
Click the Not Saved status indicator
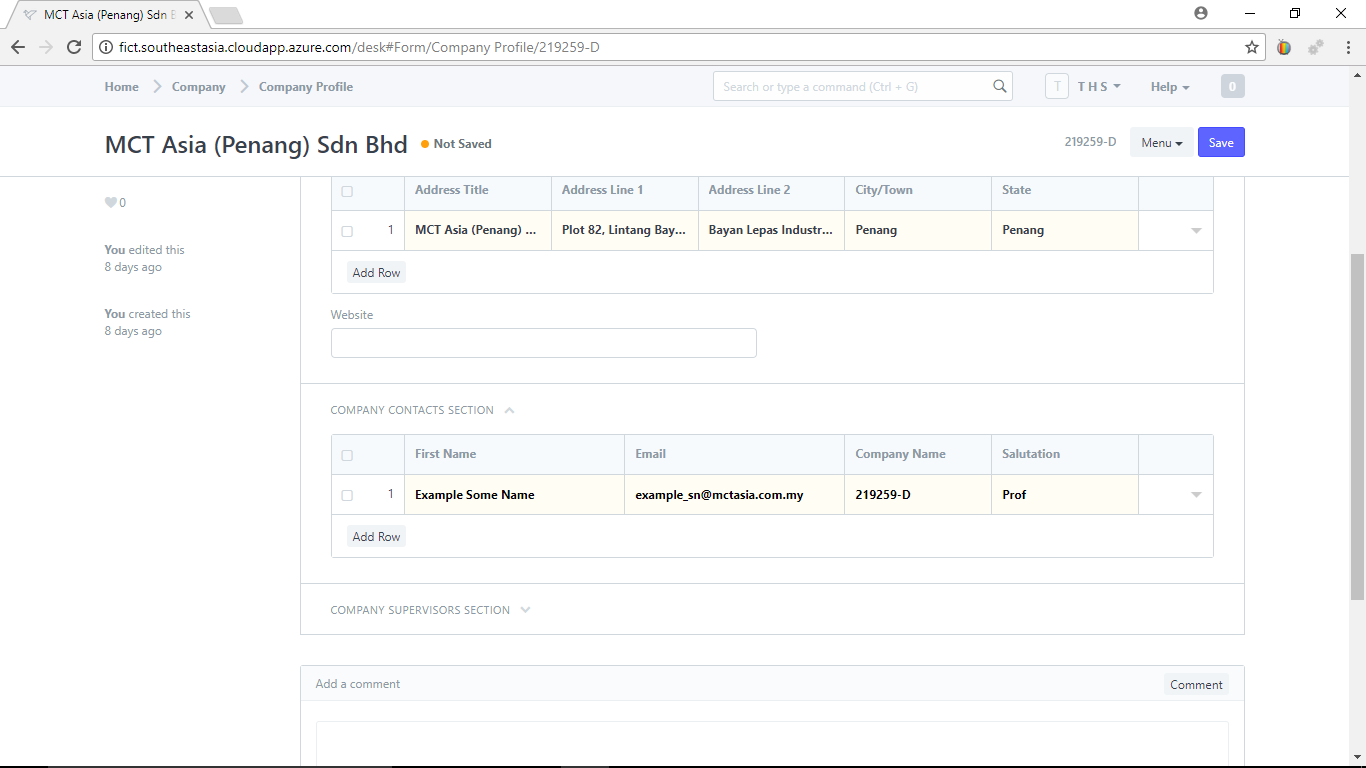pyautogui.click(x=456, y=144)
